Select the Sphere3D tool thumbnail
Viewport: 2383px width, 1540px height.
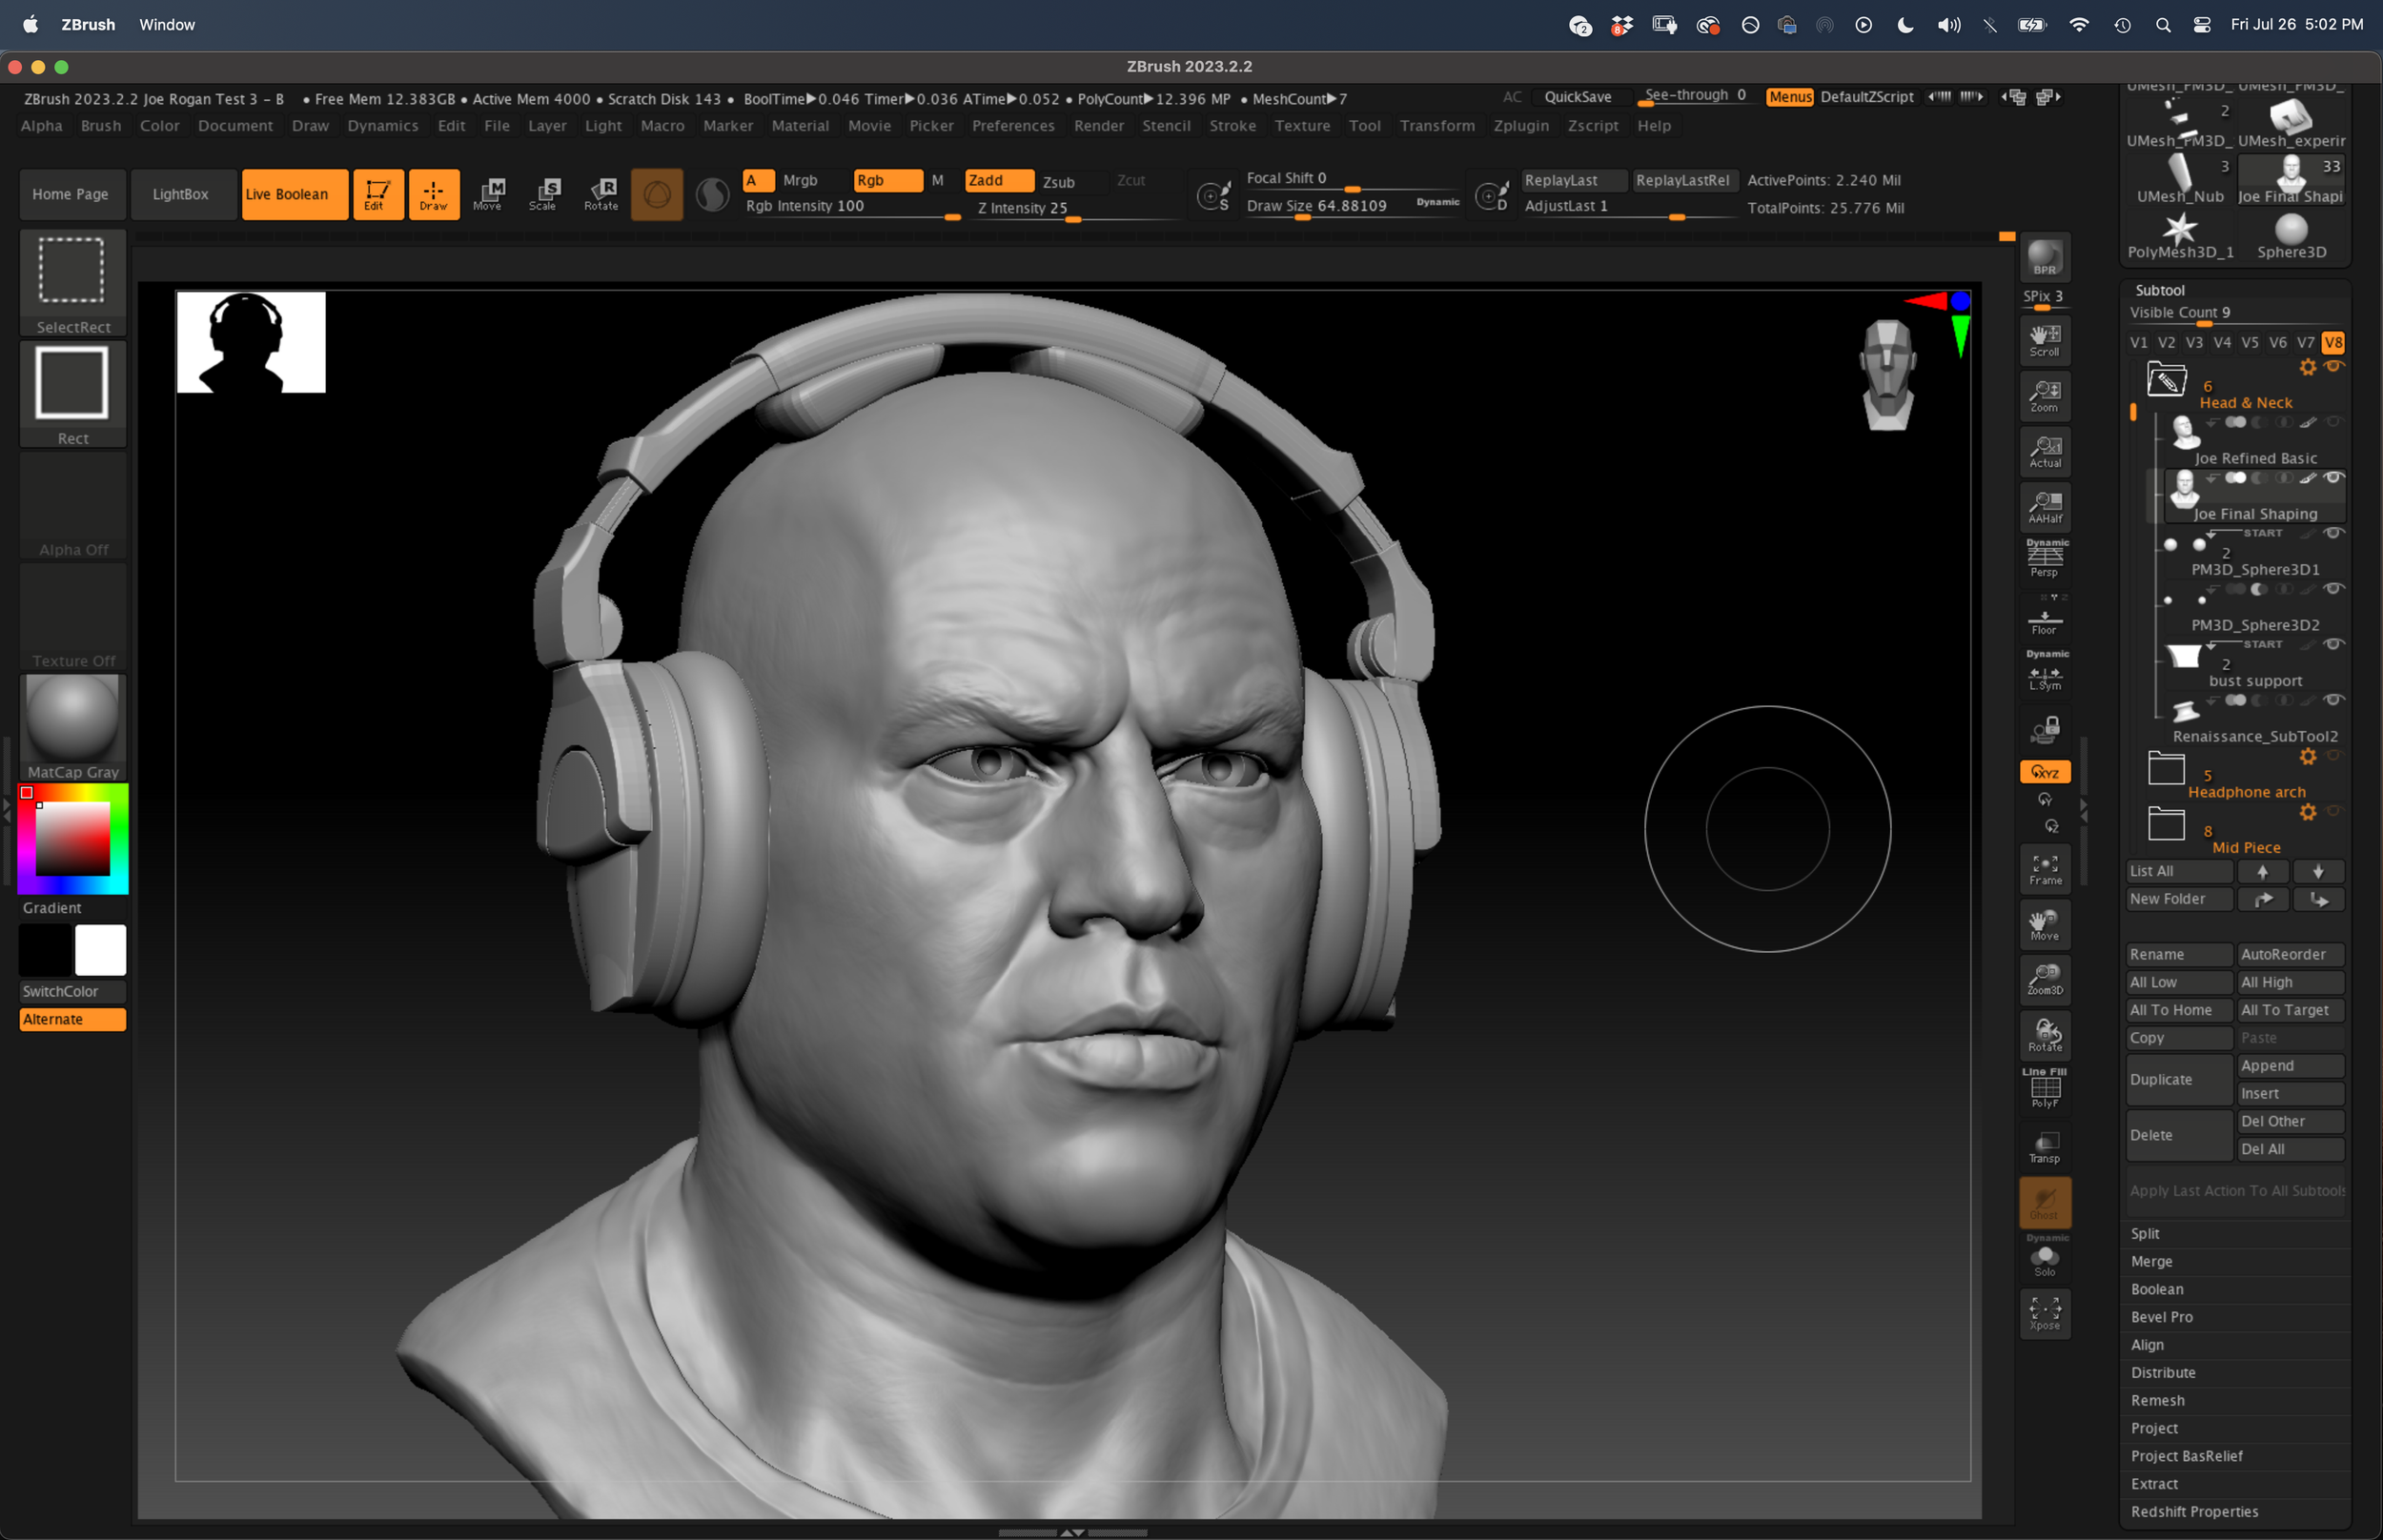(2292, 232)
